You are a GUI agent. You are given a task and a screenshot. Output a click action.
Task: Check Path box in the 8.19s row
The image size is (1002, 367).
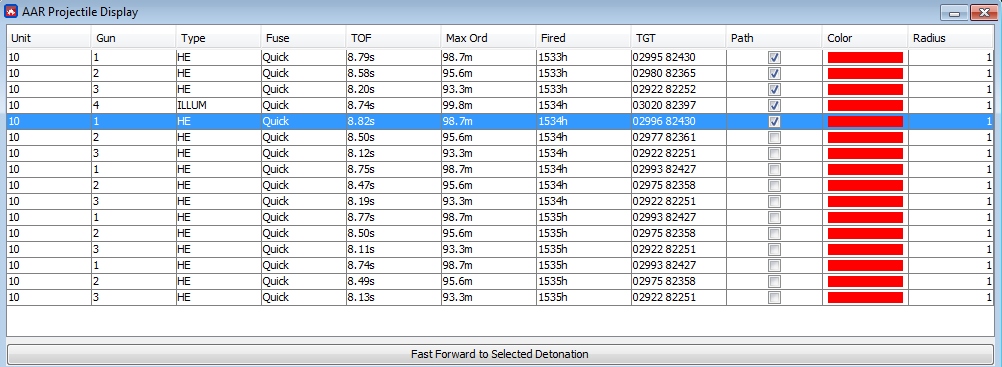coord(775,201)
